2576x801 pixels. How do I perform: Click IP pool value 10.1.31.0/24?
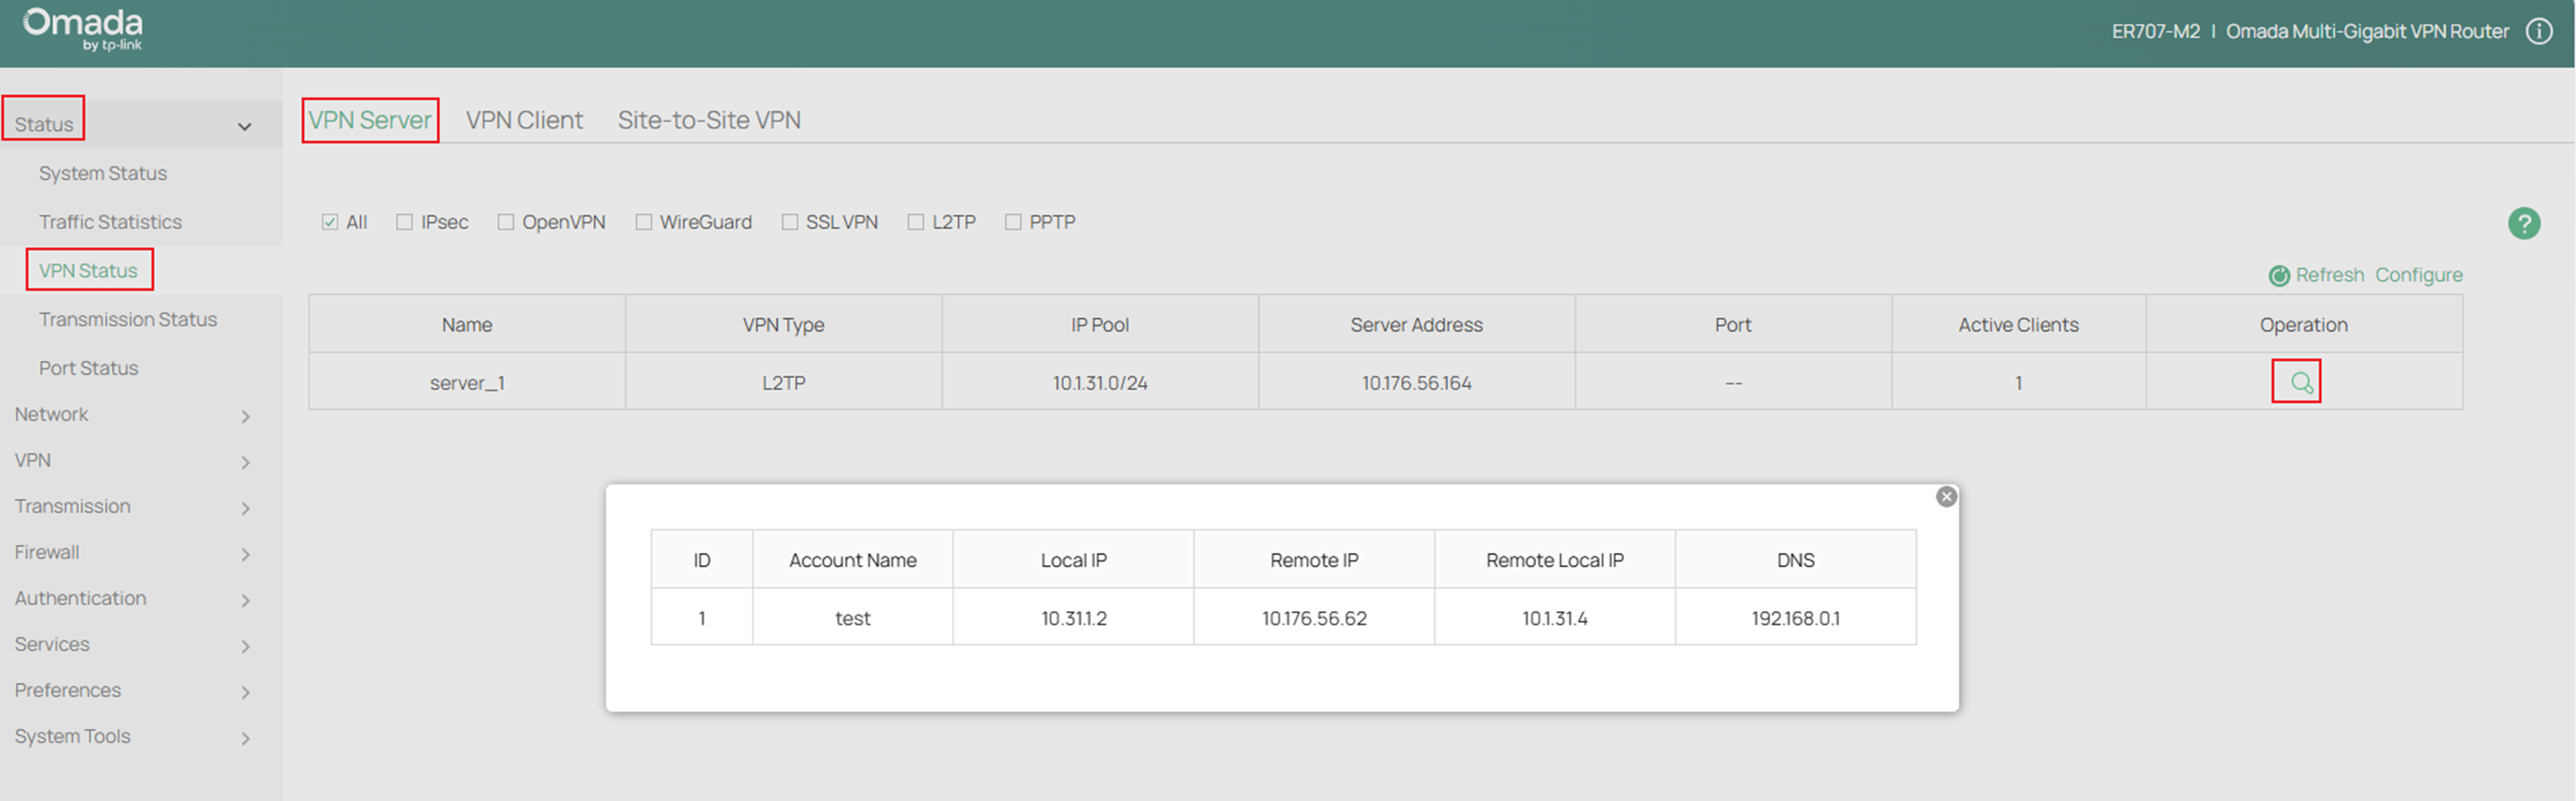point(1099,382)
